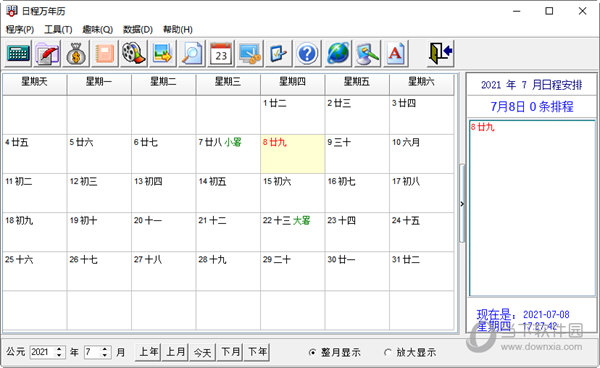
Task: Click the blue help question icon
Action: (307, 54)
